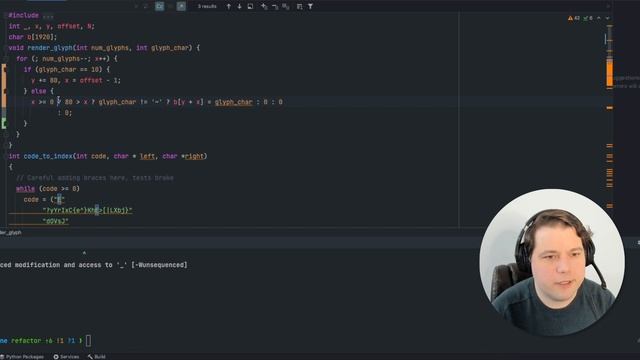This screenshot has width=640, height=360.
Task: Click the 'int _, x, y, offset, N;' line
Action: point(51,26)
